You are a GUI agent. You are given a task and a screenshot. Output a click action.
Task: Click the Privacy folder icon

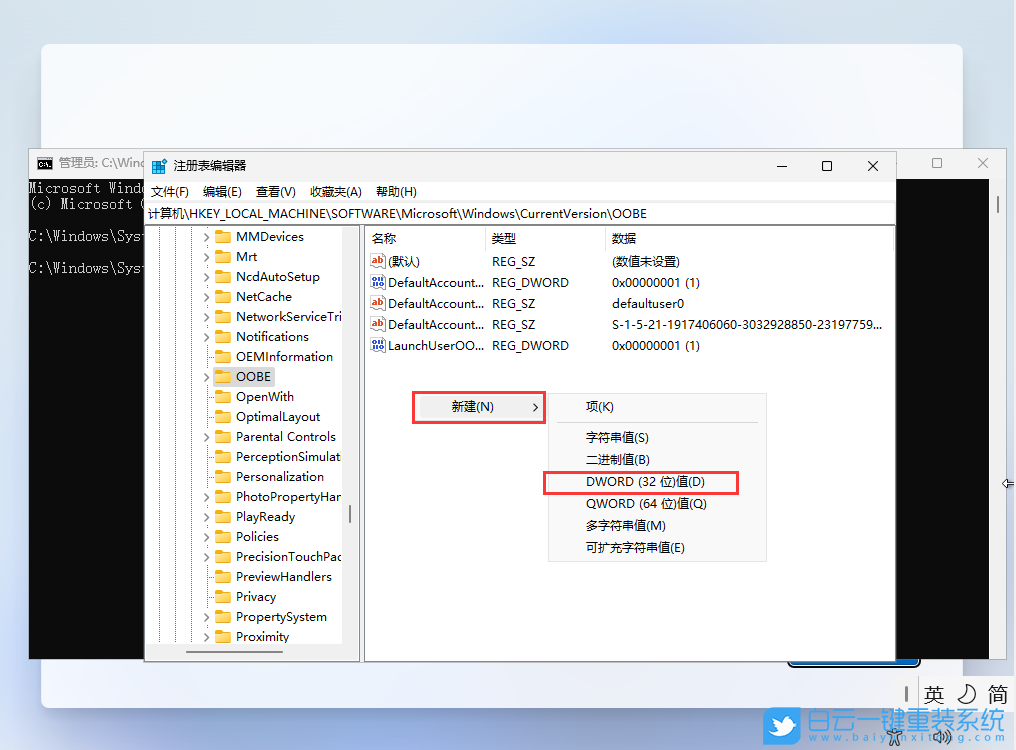click(x=225, y=596)
